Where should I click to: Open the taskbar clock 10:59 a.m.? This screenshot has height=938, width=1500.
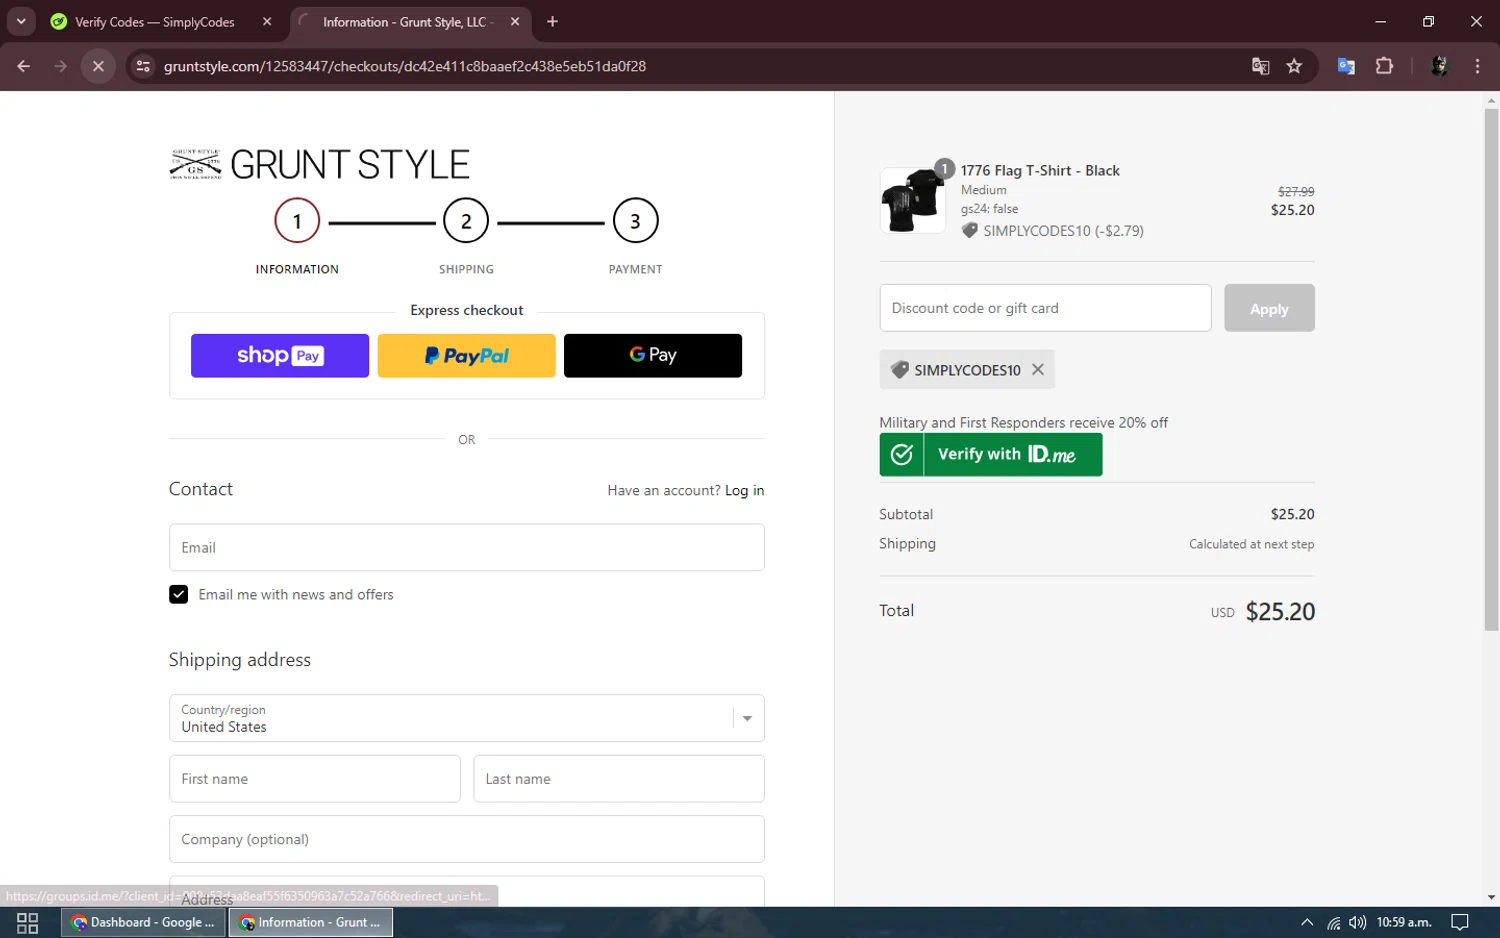pos(1404,922)
